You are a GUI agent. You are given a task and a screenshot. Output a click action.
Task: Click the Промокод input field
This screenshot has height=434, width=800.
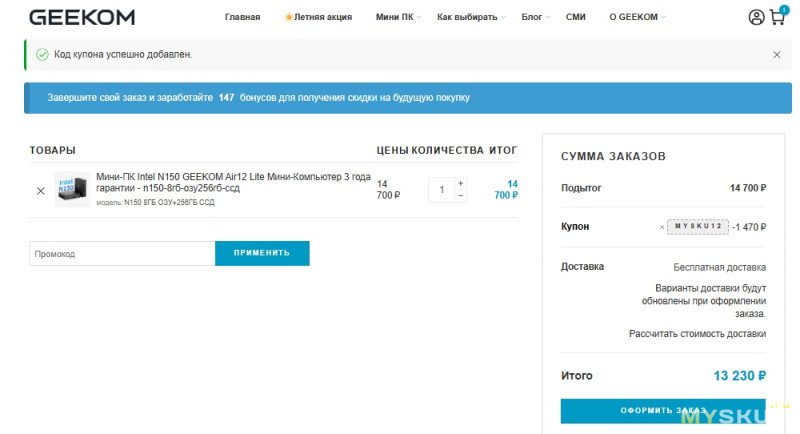pos(122,253)
